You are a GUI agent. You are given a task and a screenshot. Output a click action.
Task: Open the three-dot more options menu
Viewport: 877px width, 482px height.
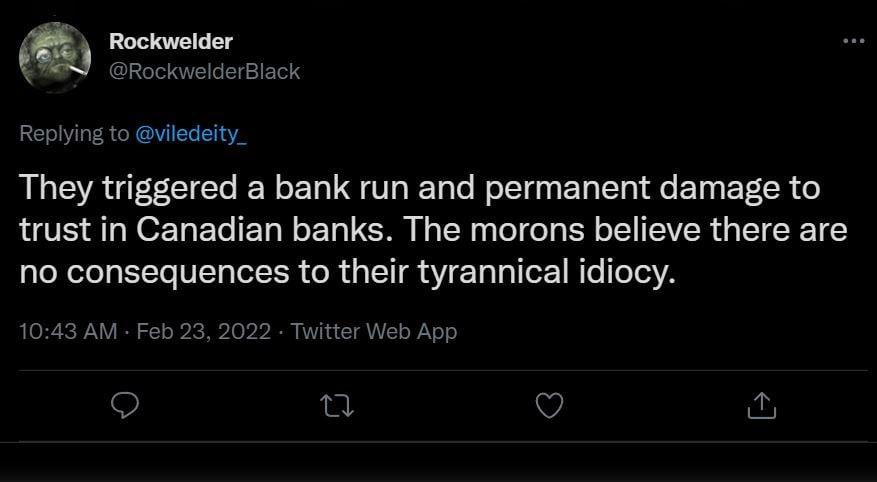point(853,42)
